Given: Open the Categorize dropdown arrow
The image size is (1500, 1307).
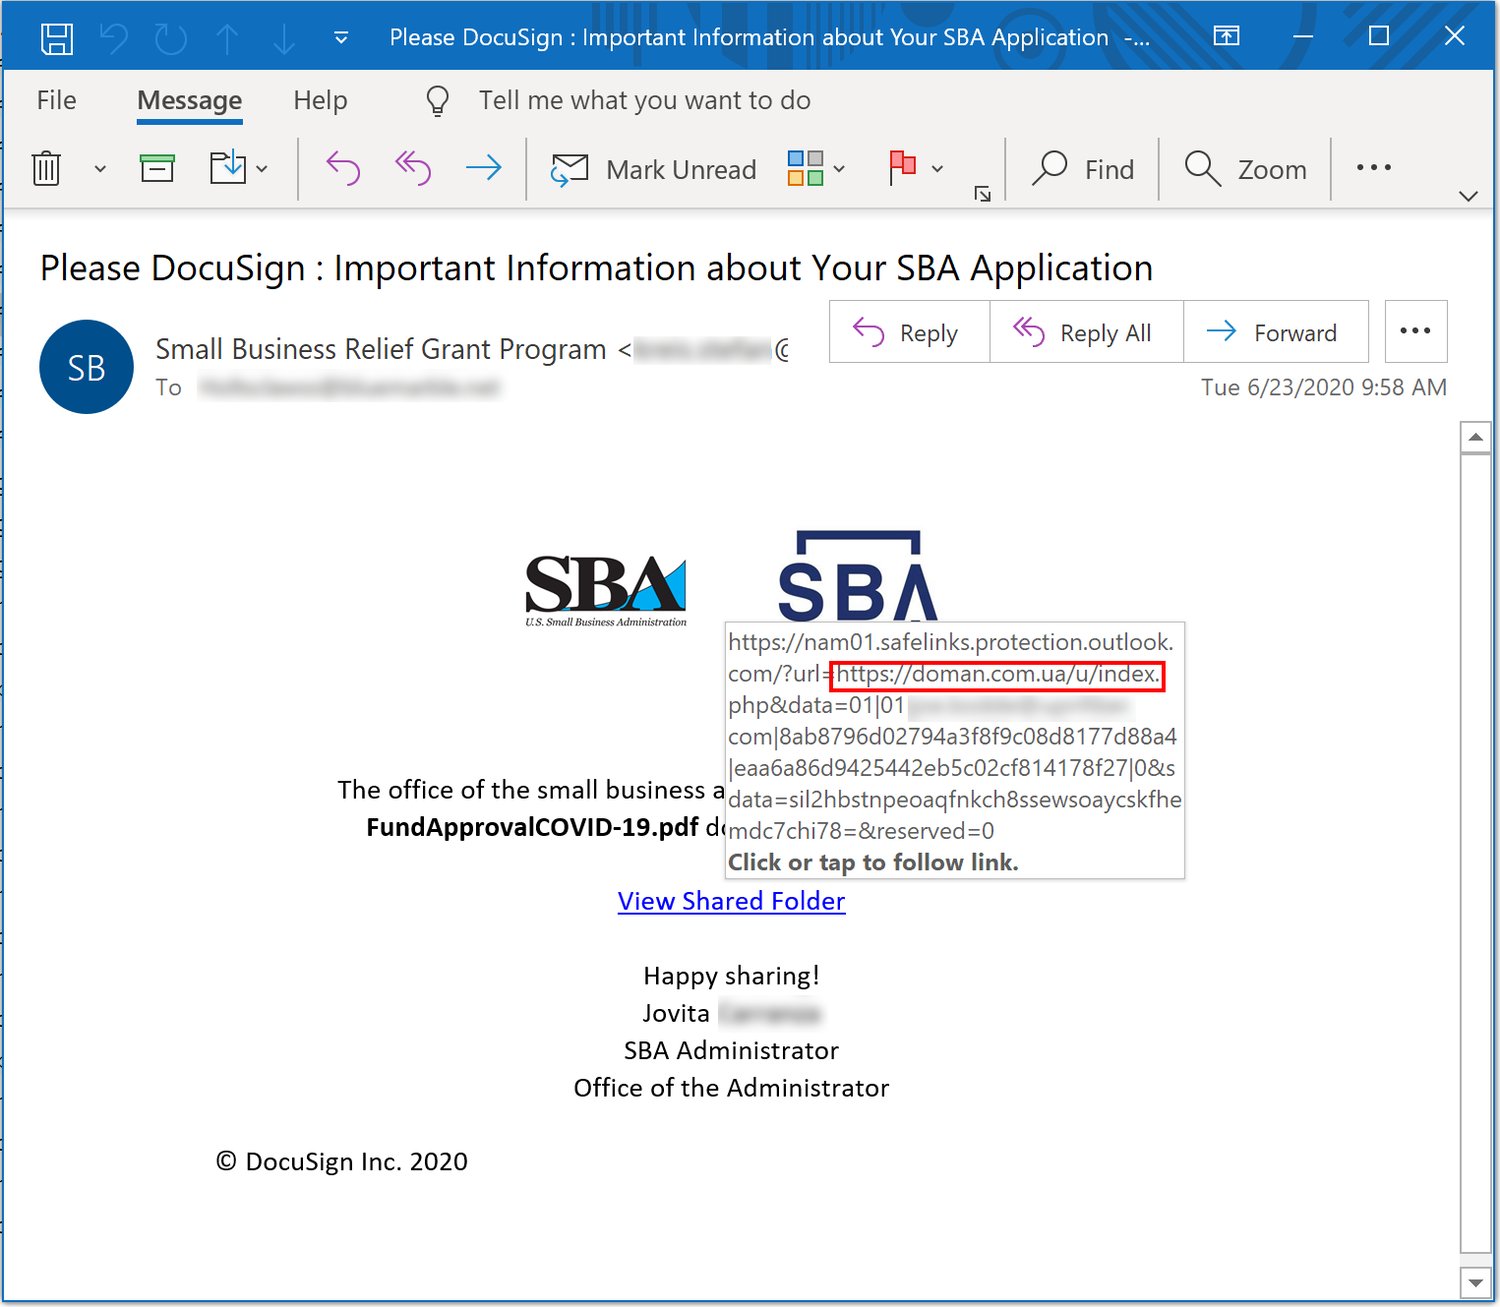Looking at the screenshot, I should [x=840, y=168].
